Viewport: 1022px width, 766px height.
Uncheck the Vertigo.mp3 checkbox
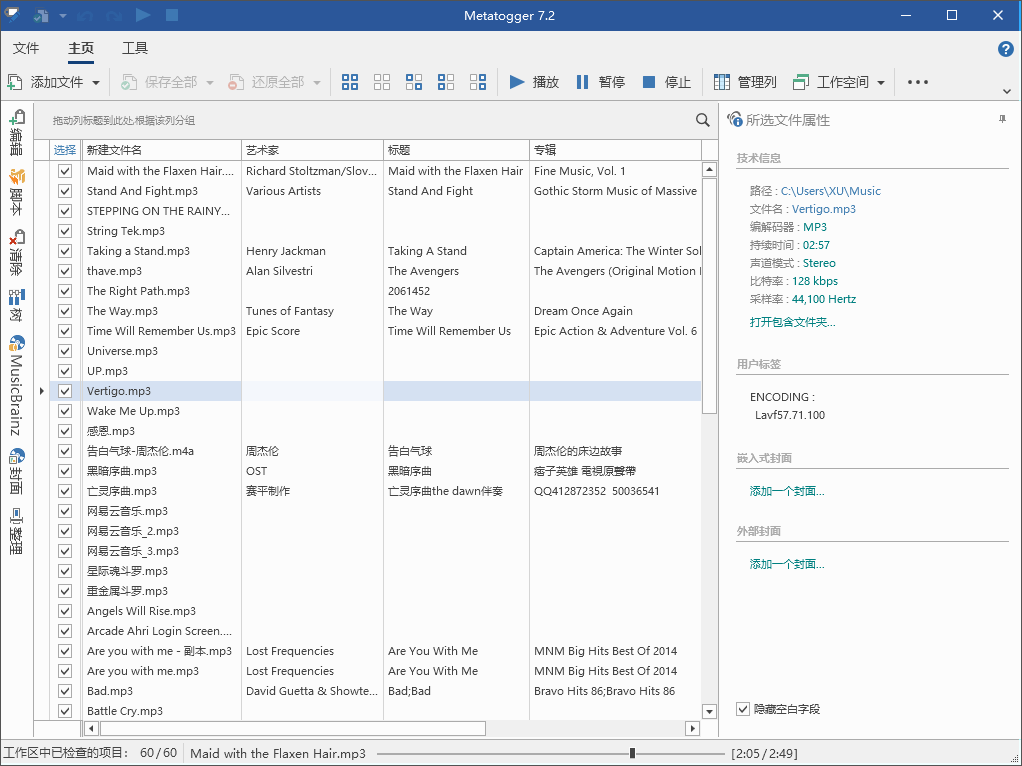[x=65, y=391]
